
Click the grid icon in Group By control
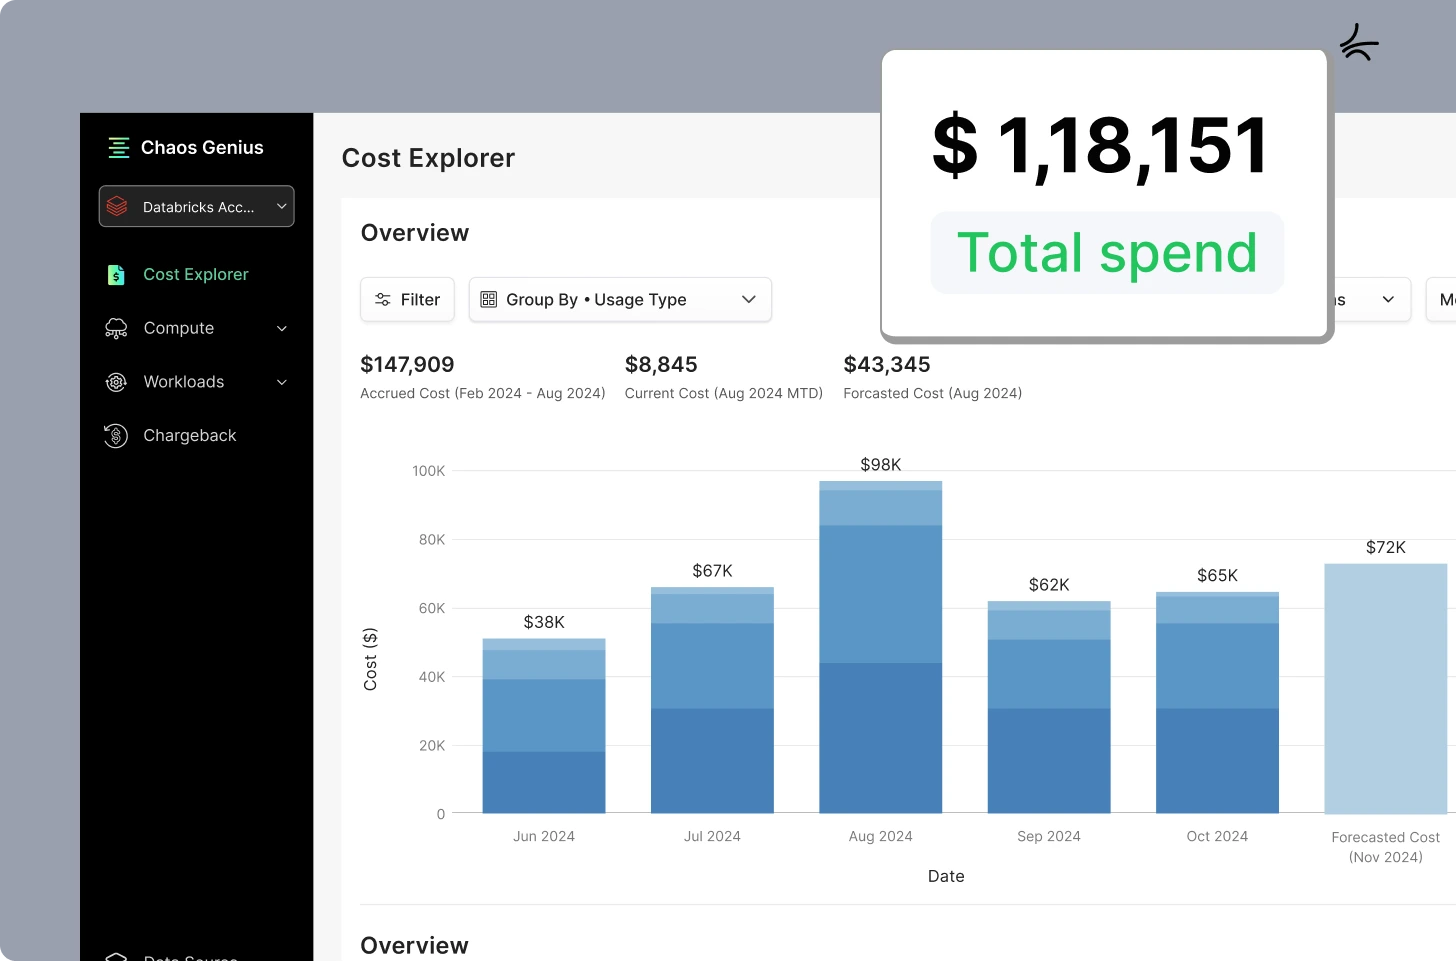(x=487, y=299)
